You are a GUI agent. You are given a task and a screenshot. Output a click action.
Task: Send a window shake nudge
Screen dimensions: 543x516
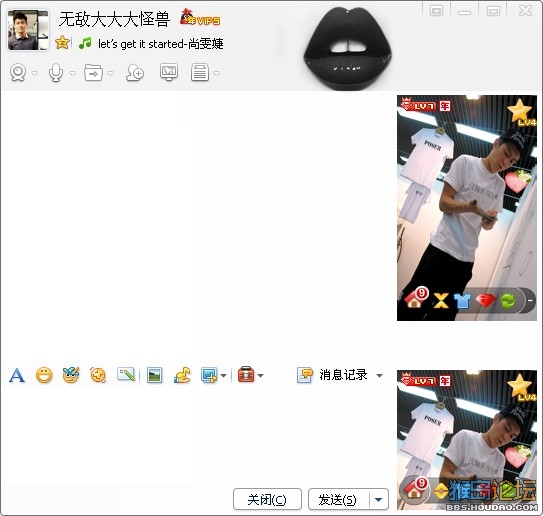click(x=98, y=375)
